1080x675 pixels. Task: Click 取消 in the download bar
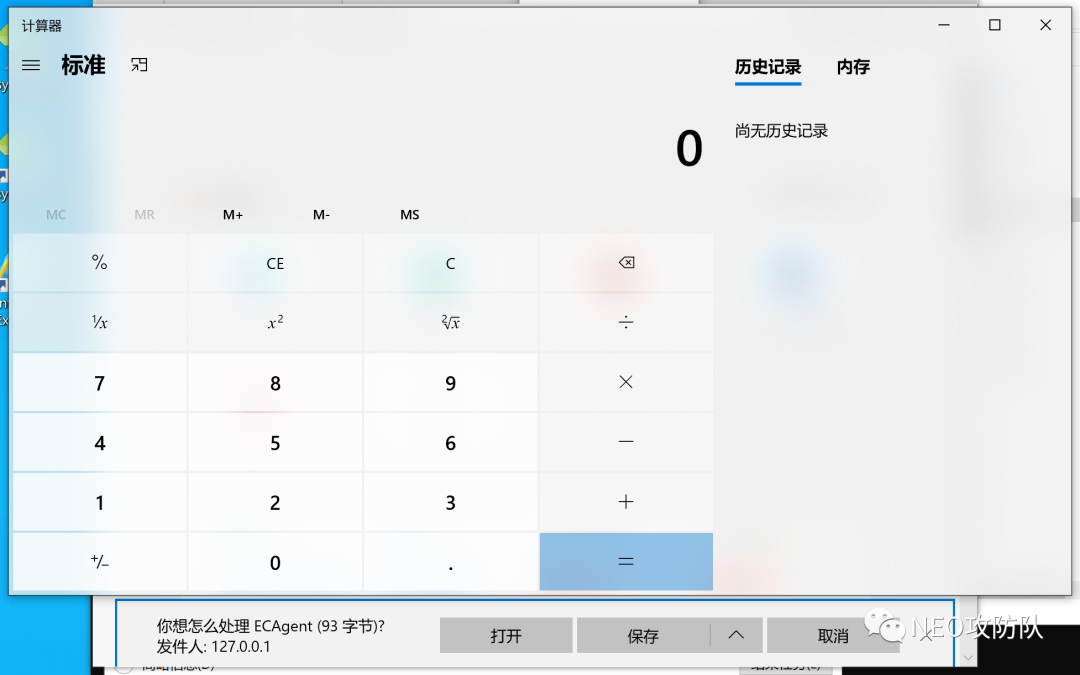click(x=833, y=635)
